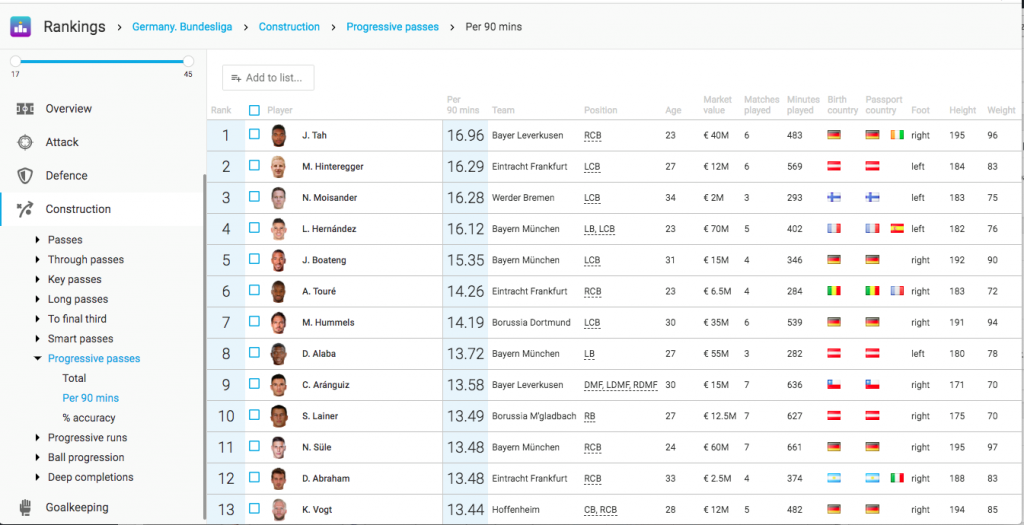Click D. Alaba's player photo

(279, 354)
